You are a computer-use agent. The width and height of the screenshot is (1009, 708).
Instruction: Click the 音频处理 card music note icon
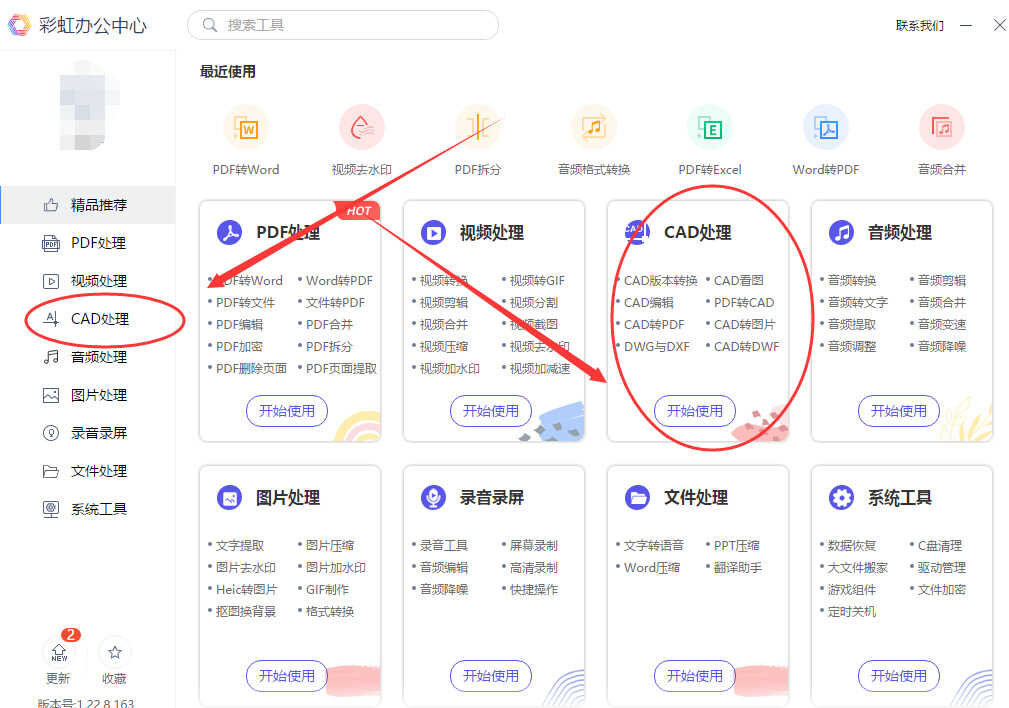point(841,232)
